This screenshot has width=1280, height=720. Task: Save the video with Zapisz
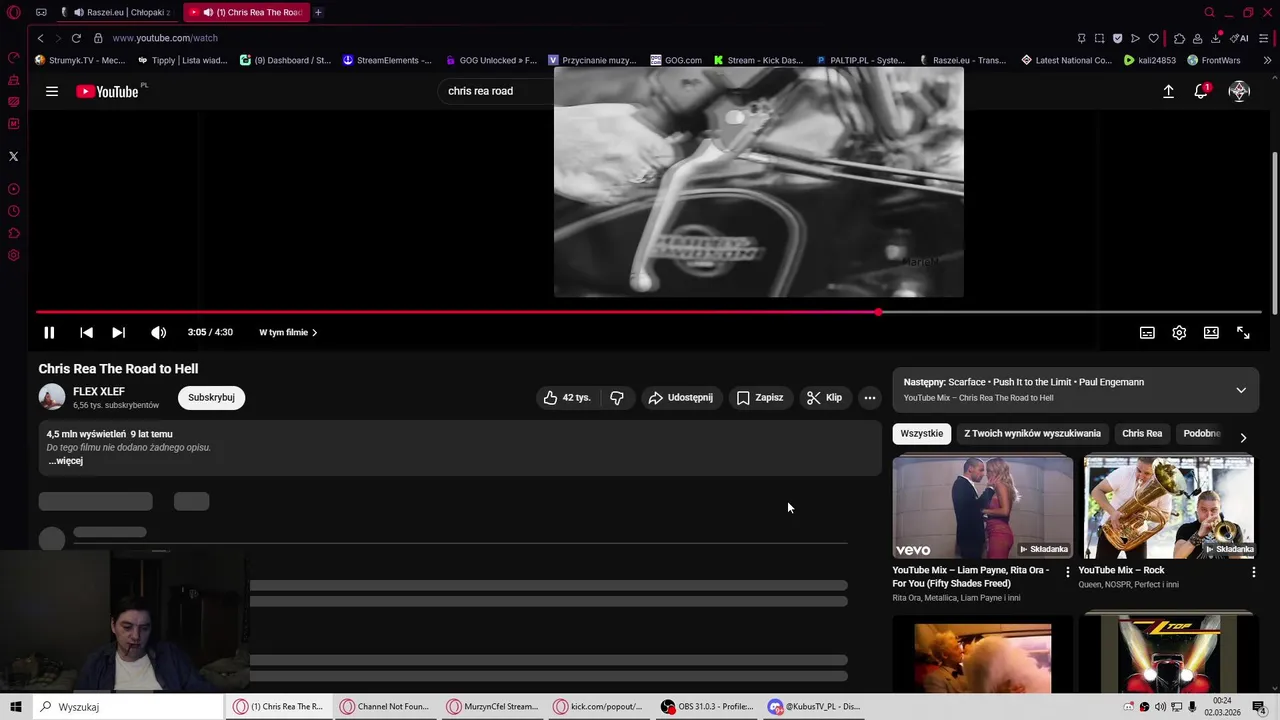coord(760,397)
